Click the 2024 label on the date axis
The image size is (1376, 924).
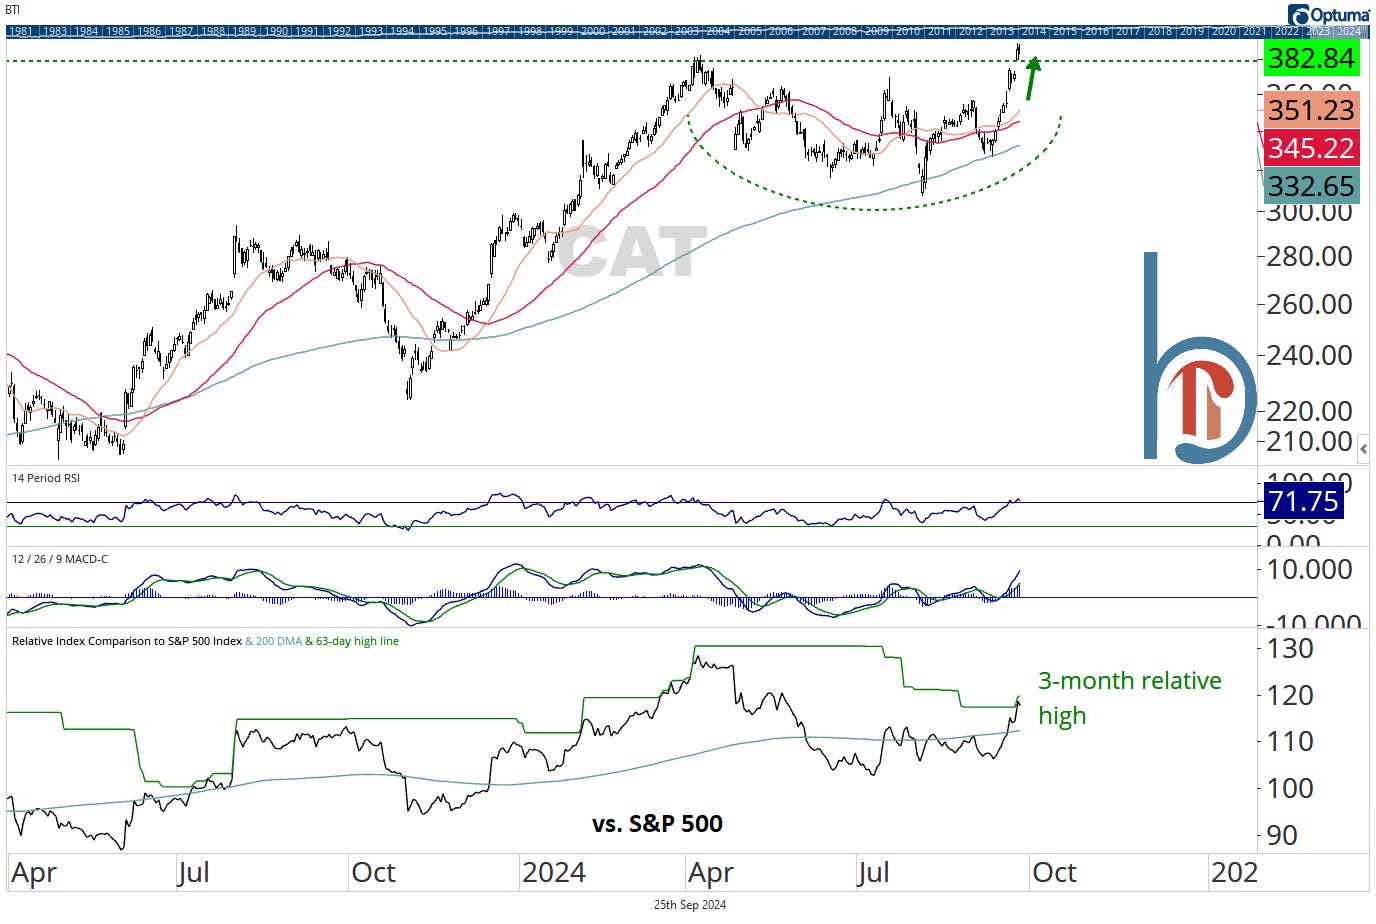point(553,873)
